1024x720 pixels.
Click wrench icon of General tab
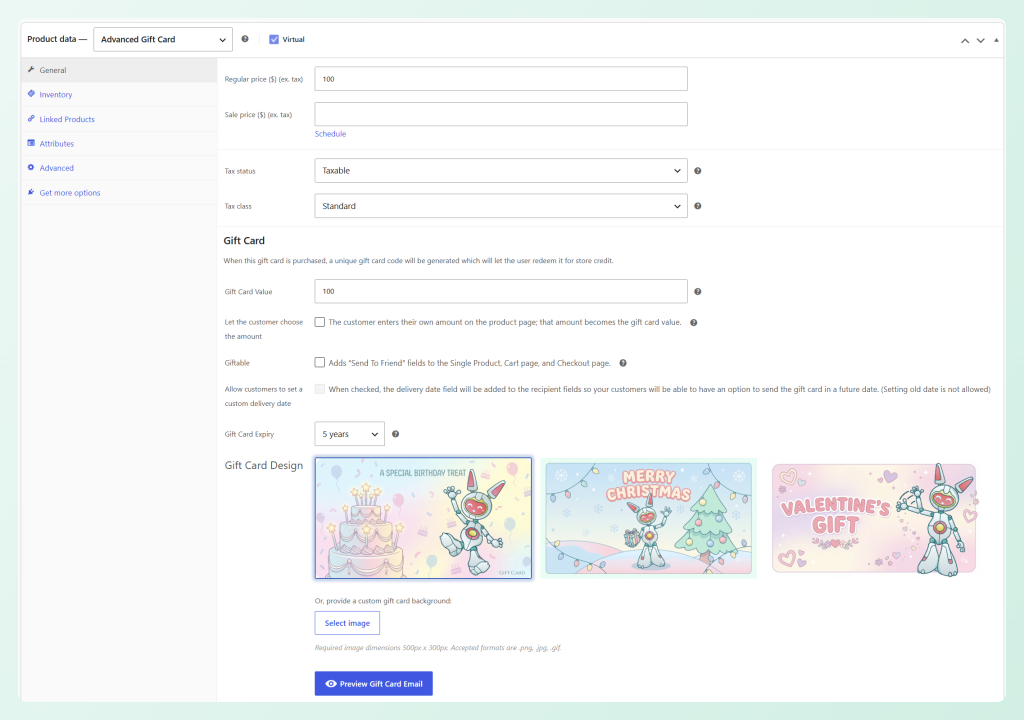point(31,69)
